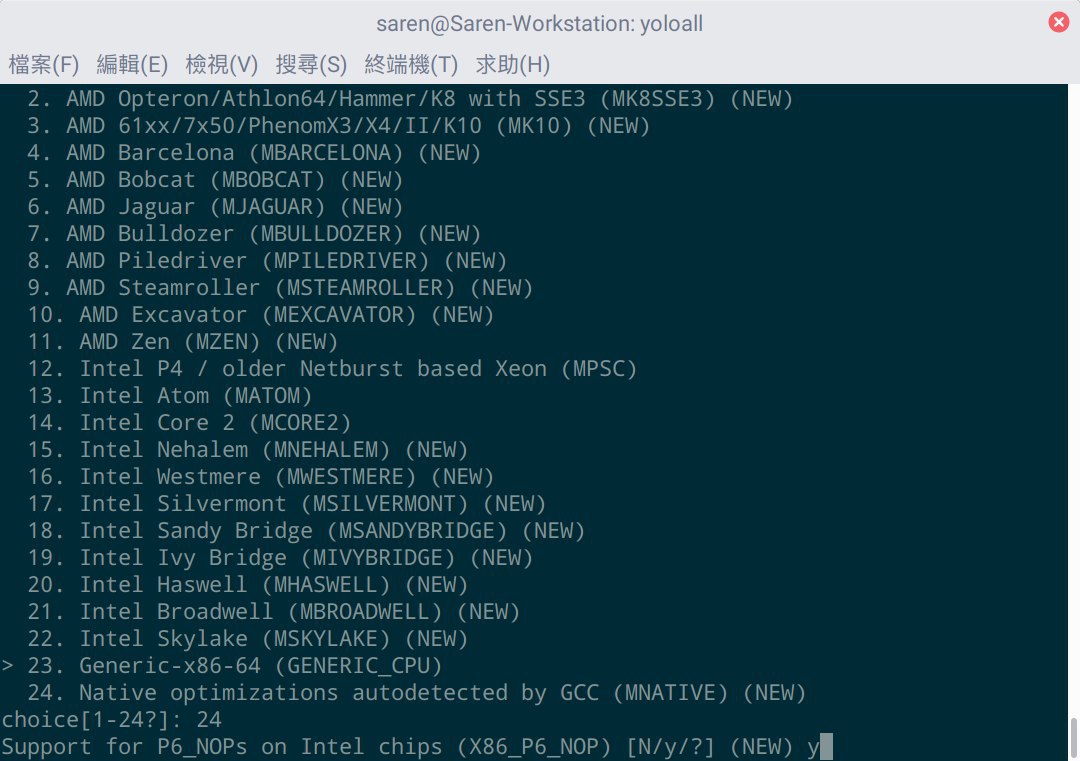
Task: Open the 搜尋(S) menu
Action: click(311, 65)
